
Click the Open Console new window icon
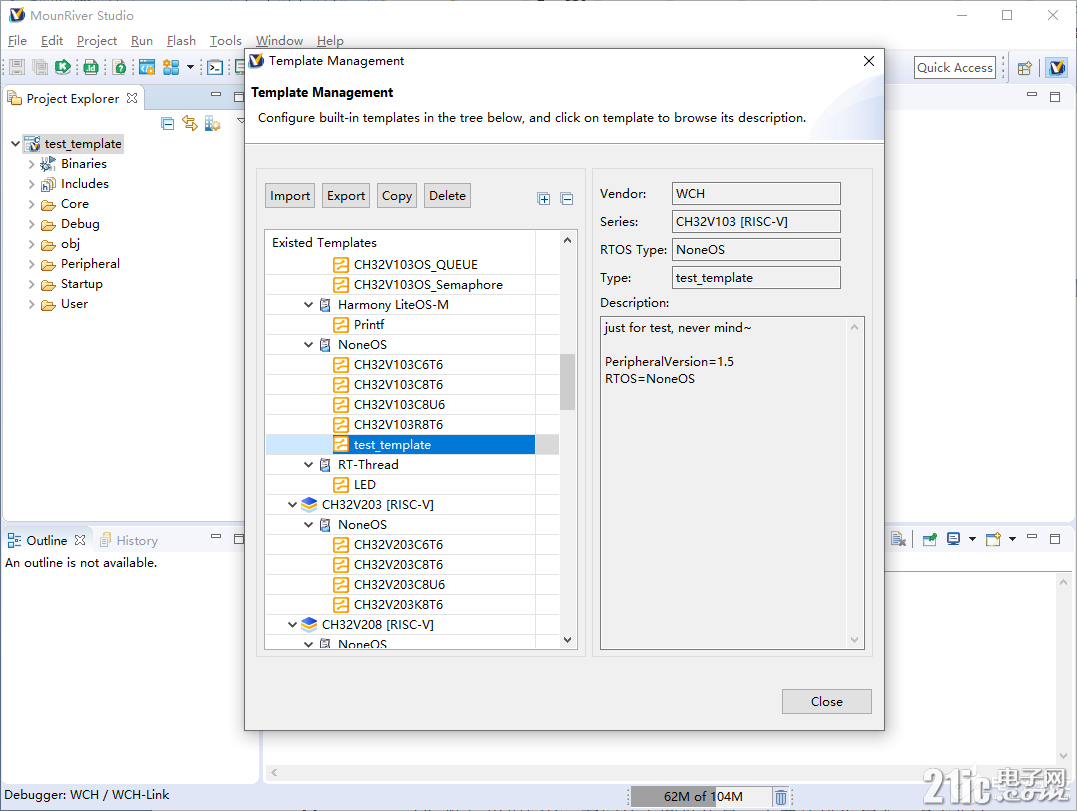(x=993, y=539)
